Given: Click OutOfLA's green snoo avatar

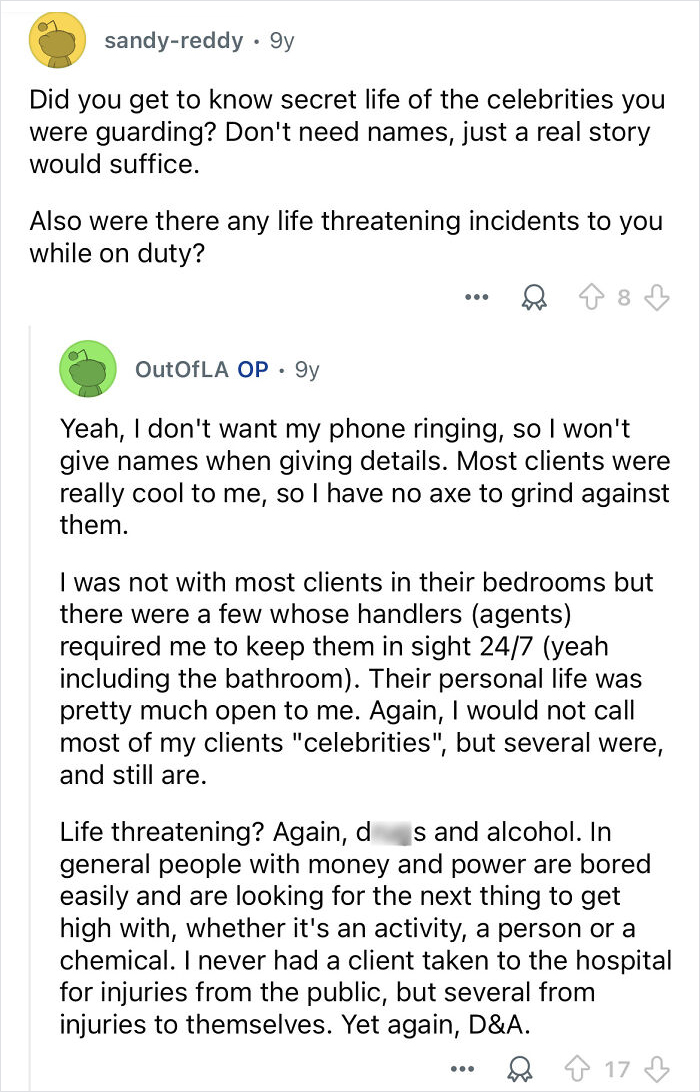Looking at the screenshot, I should click(88, 369).
